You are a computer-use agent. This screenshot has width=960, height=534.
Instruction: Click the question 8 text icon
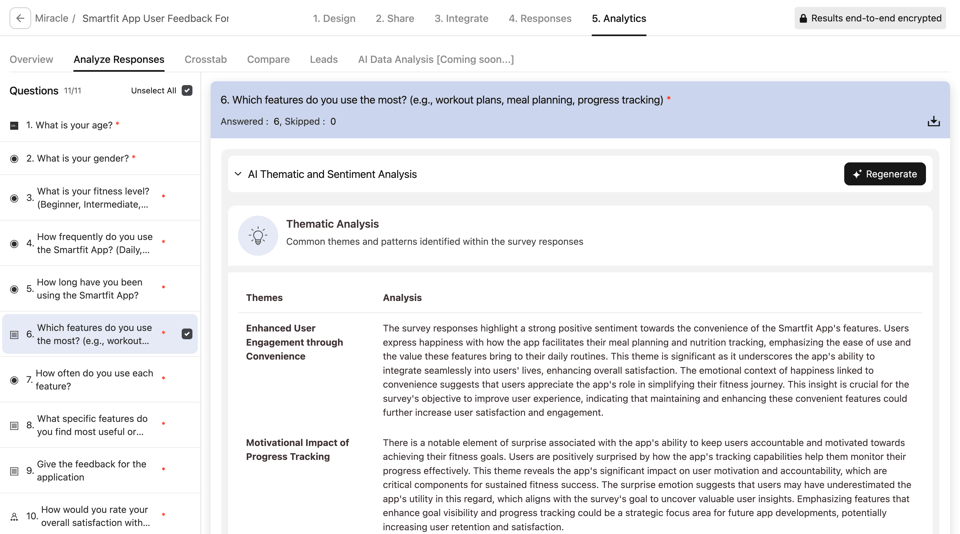[x=14, y=426]
